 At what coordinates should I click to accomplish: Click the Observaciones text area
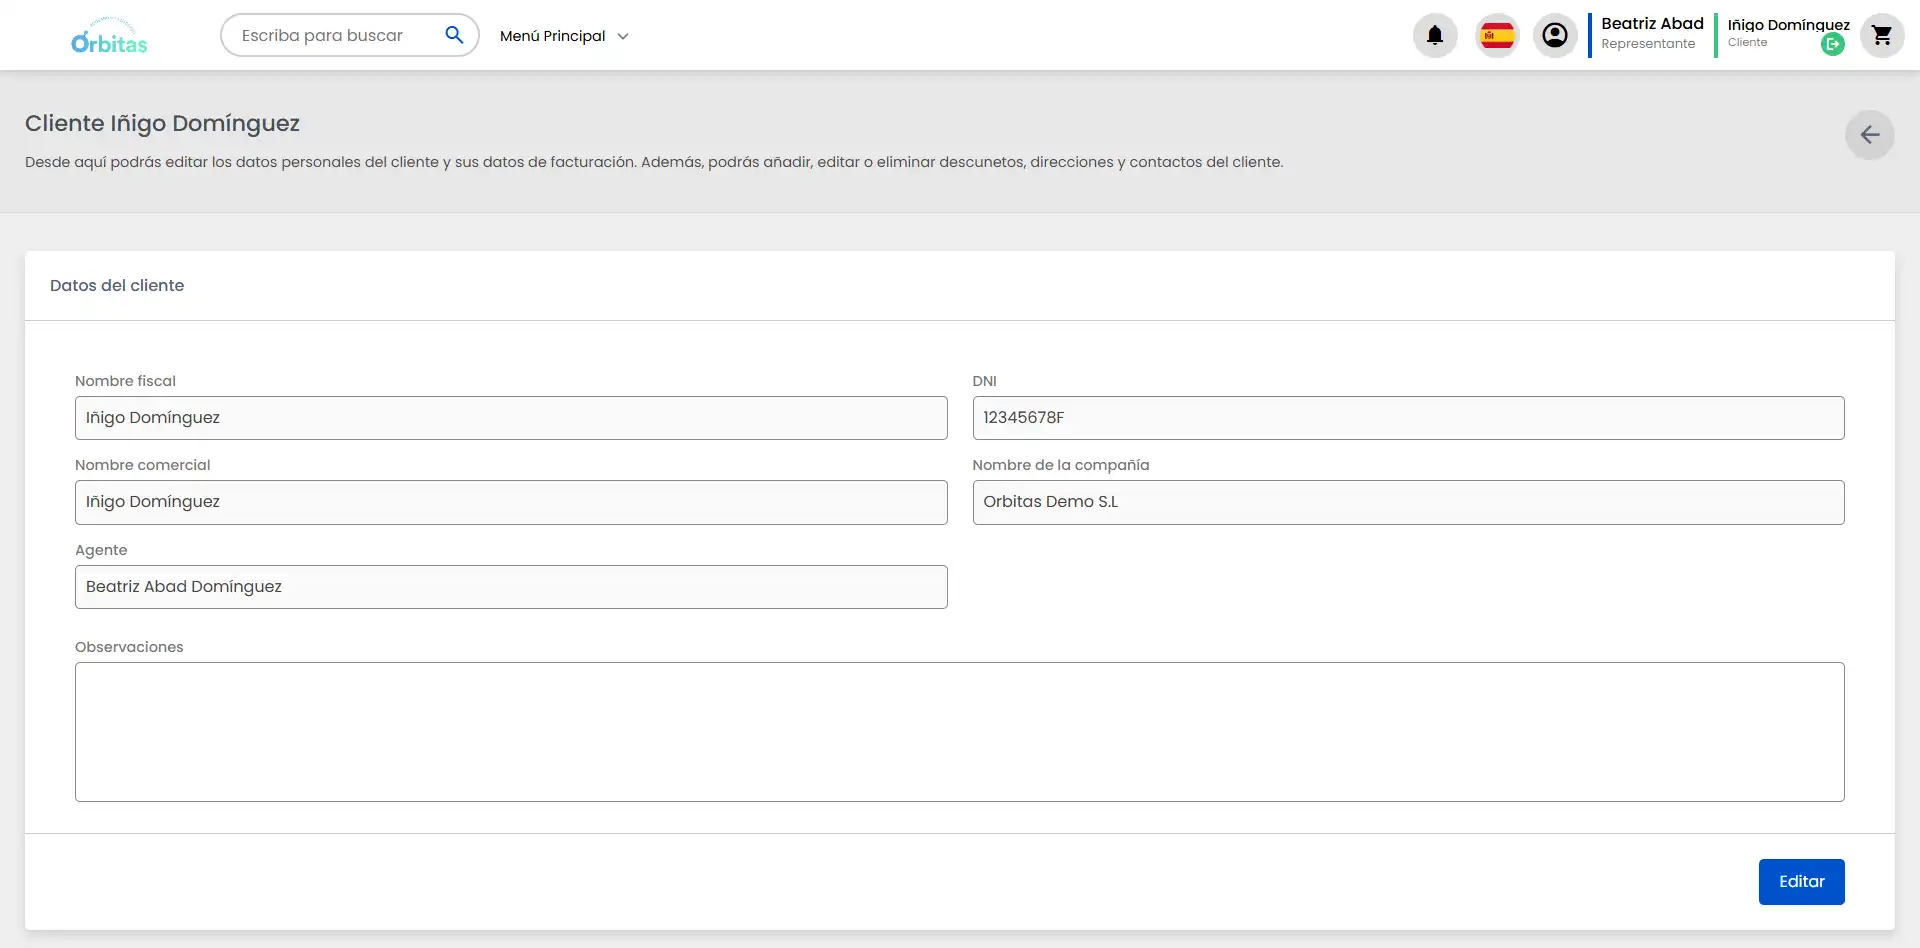(x=959, y=732)
